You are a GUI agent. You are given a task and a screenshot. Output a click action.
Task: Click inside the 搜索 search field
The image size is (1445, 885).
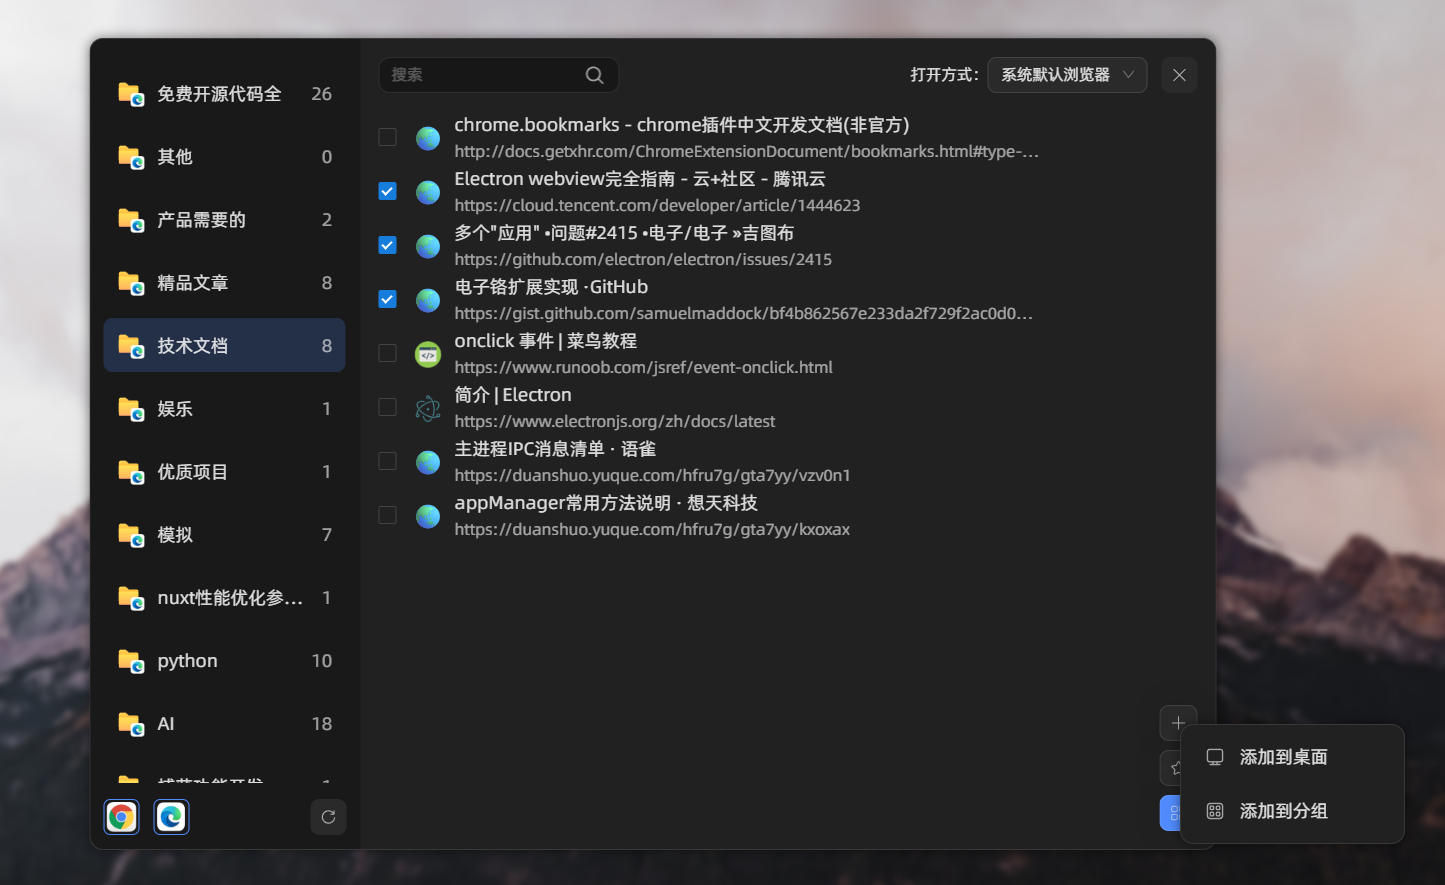[480, 74]
